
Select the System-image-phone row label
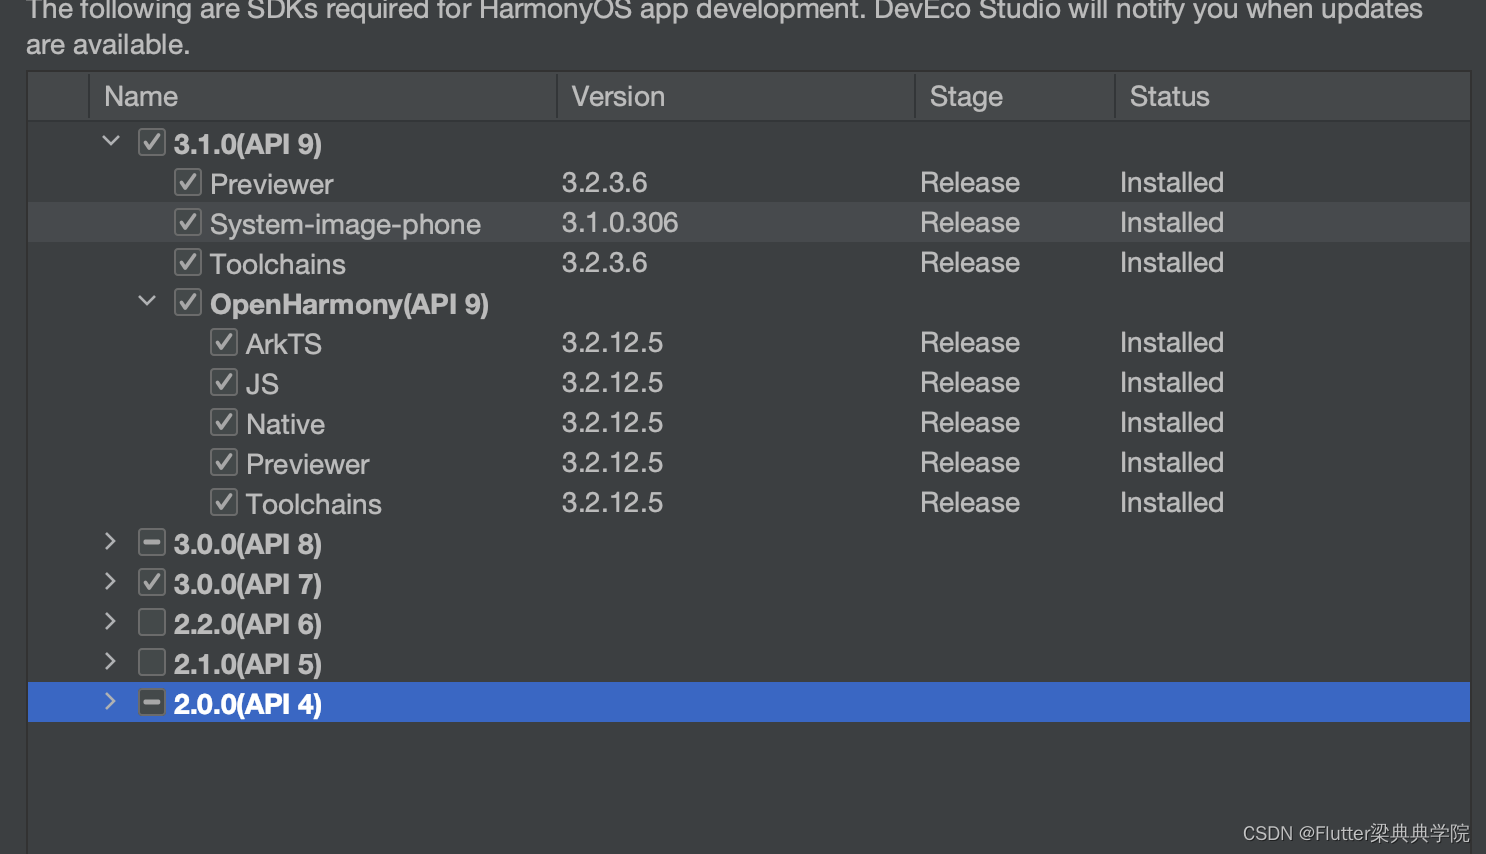(x=345, y=224)
